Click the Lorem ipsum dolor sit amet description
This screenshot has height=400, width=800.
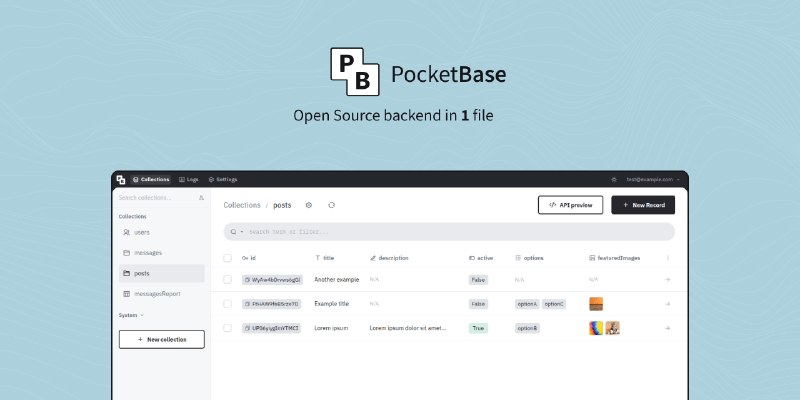click(x=408, y=328)
